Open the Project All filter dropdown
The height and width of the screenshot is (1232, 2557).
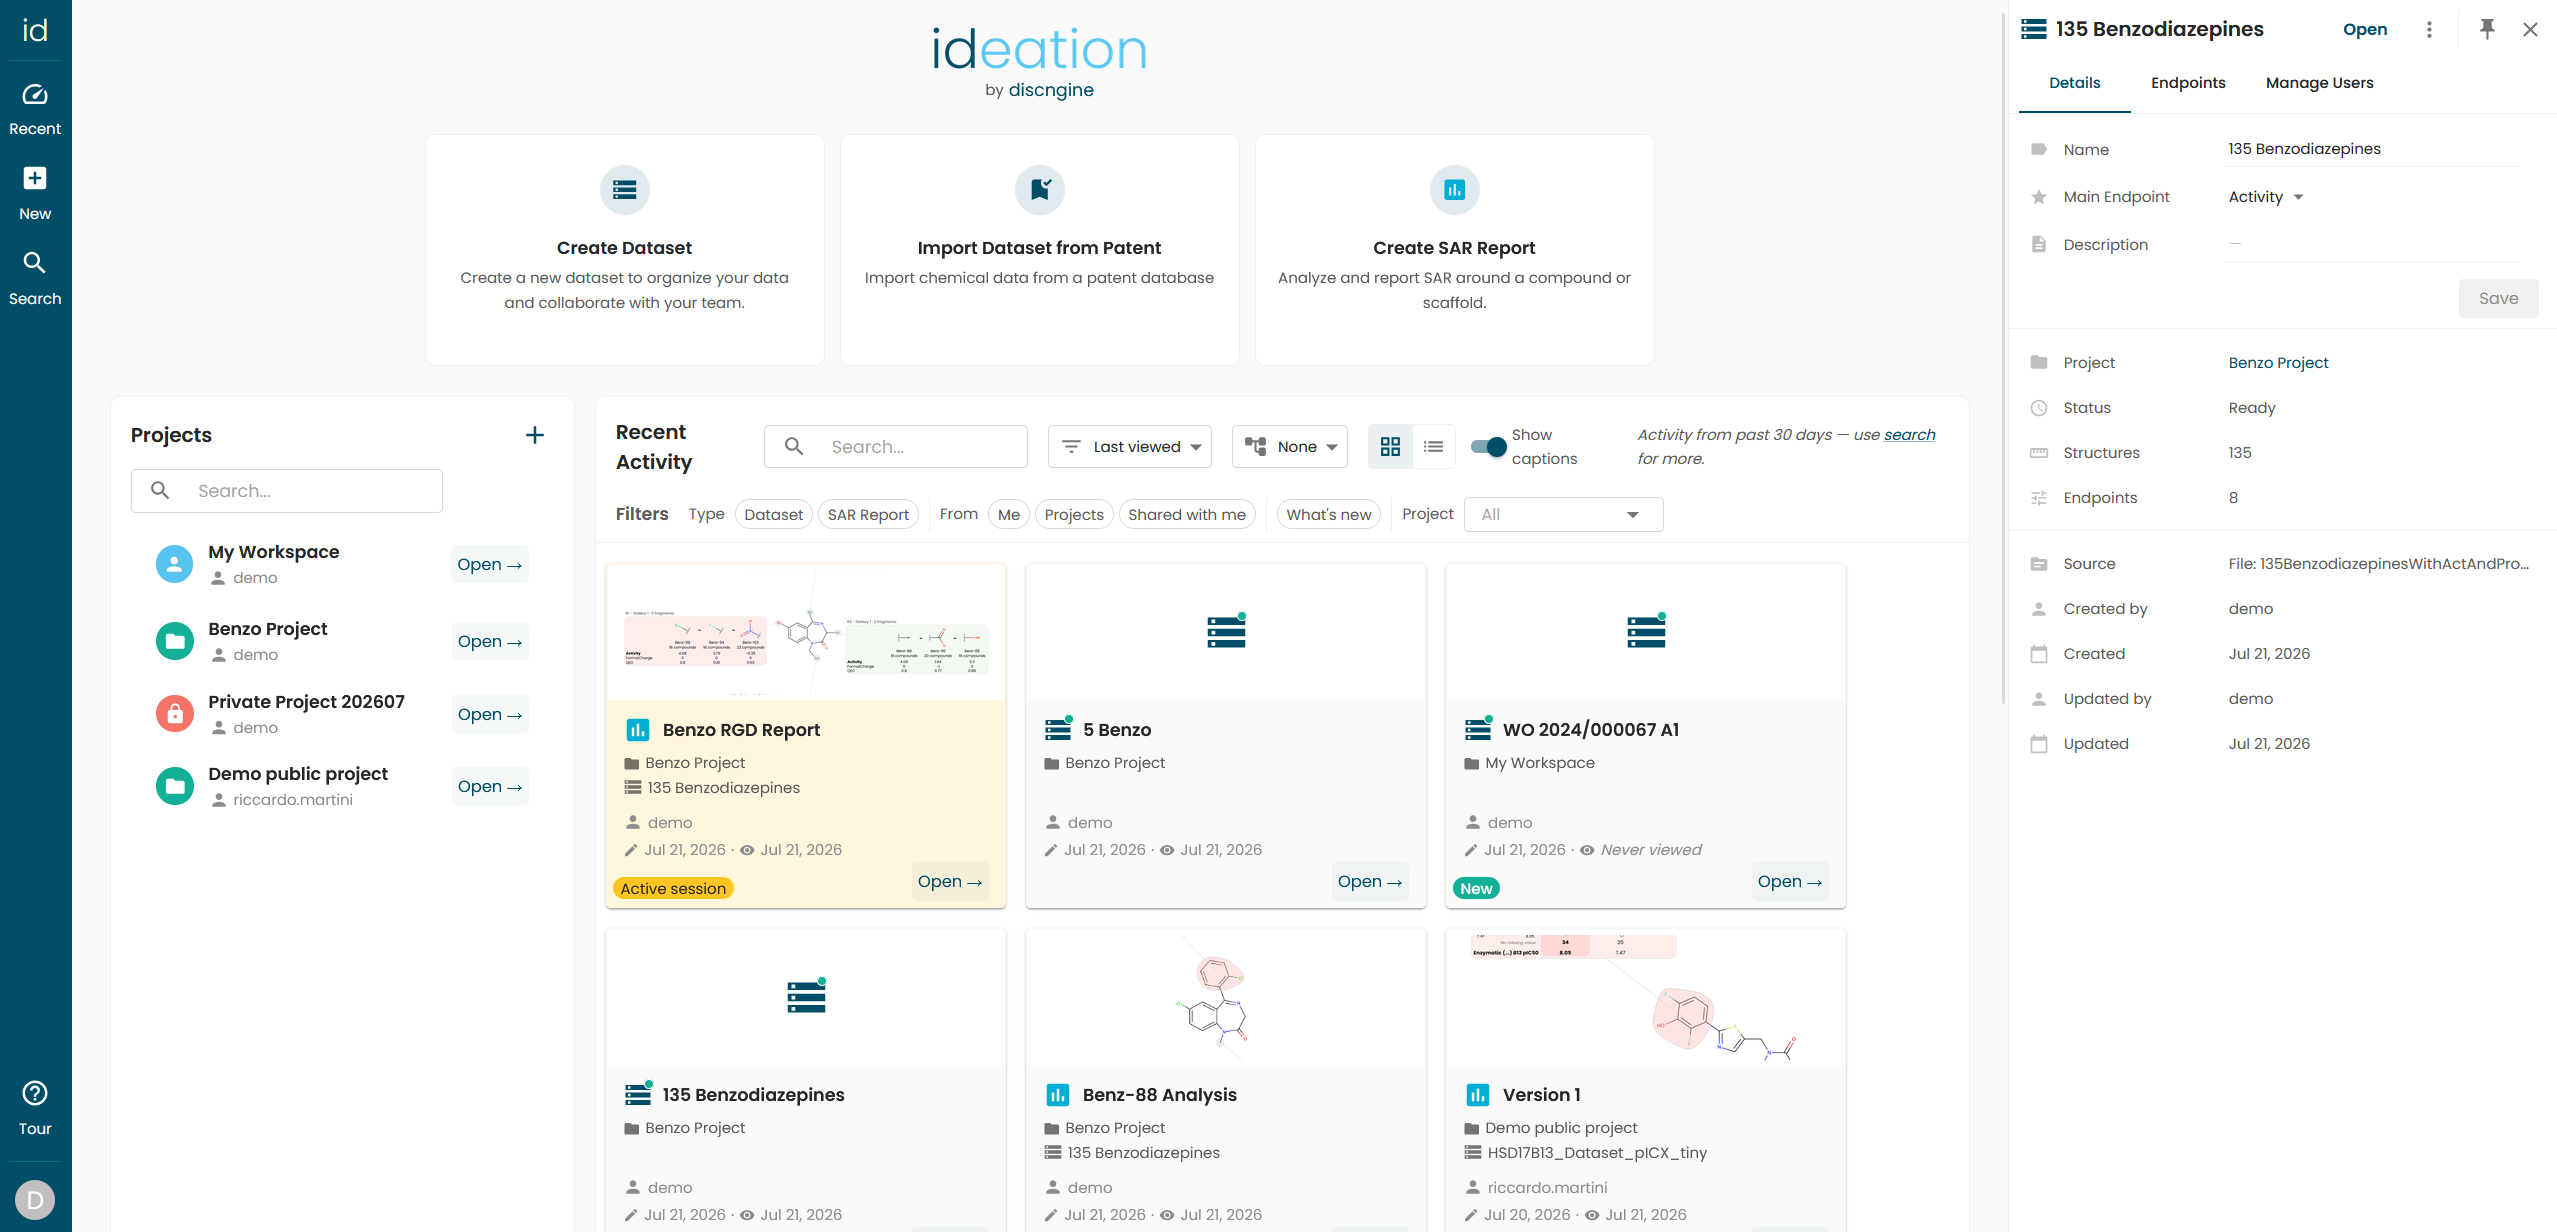pyautogui.click(x=1564, y=514)
